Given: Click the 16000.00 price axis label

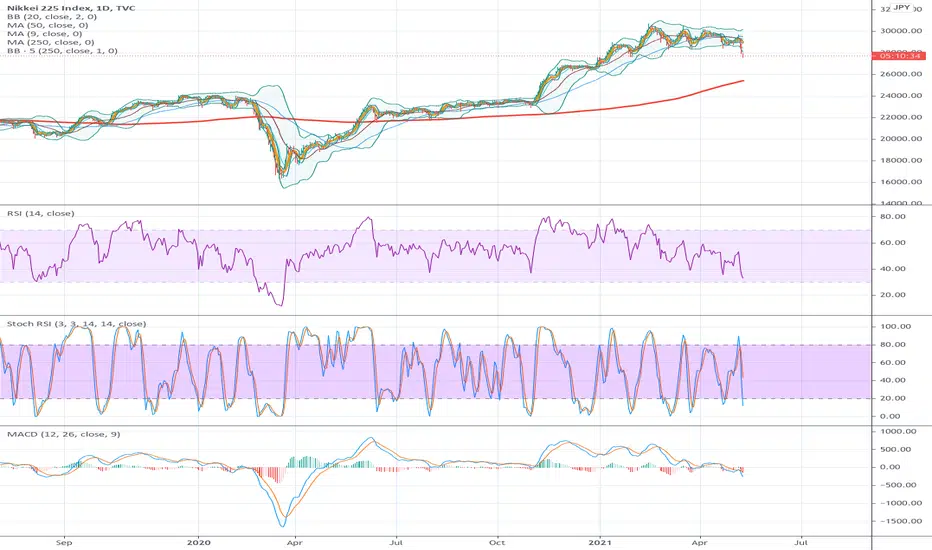Looking at the screenshot, I should (x=902, y=182).
